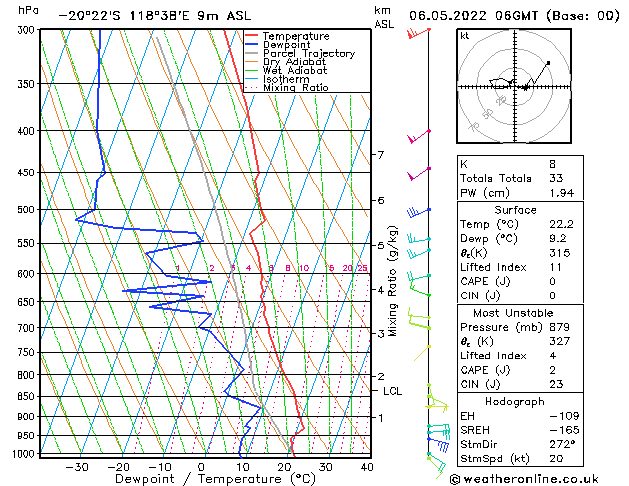Click the 900 hPa pressure label
Screen dimensions: 629x486
pyautogui.click(x=29, y=417)
